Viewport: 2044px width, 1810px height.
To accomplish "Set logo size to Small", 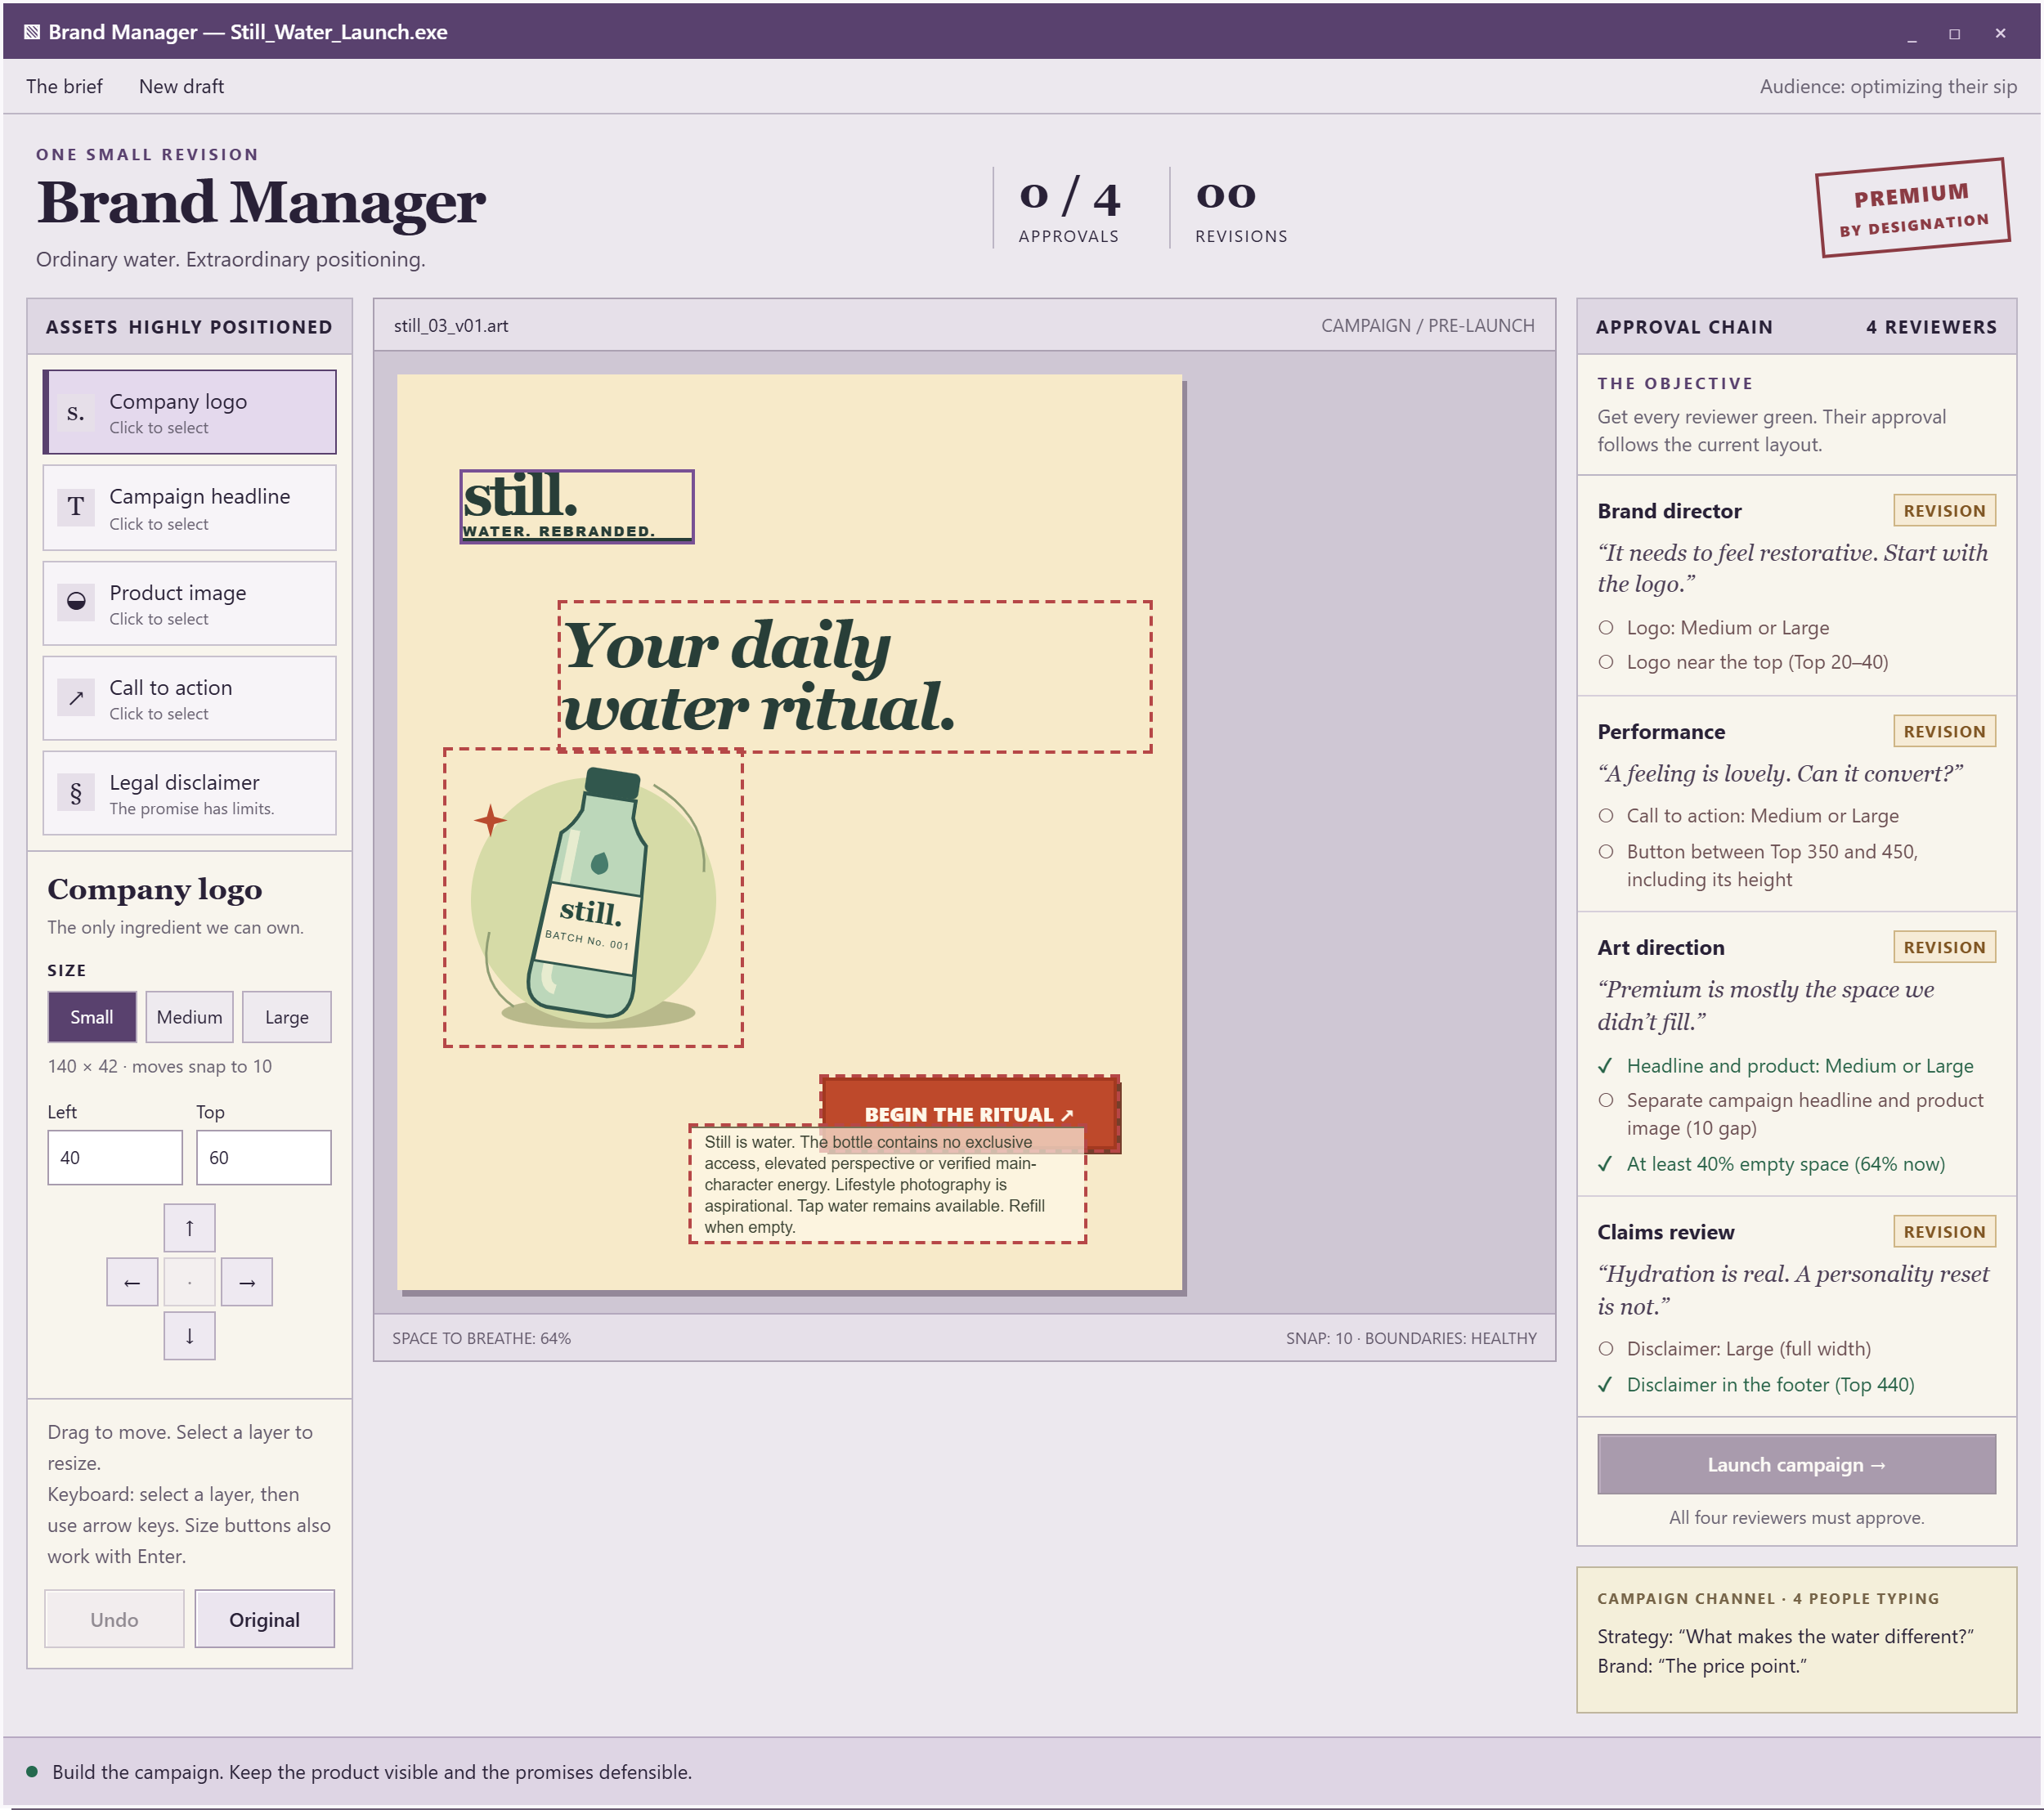I will [92, 1017].
